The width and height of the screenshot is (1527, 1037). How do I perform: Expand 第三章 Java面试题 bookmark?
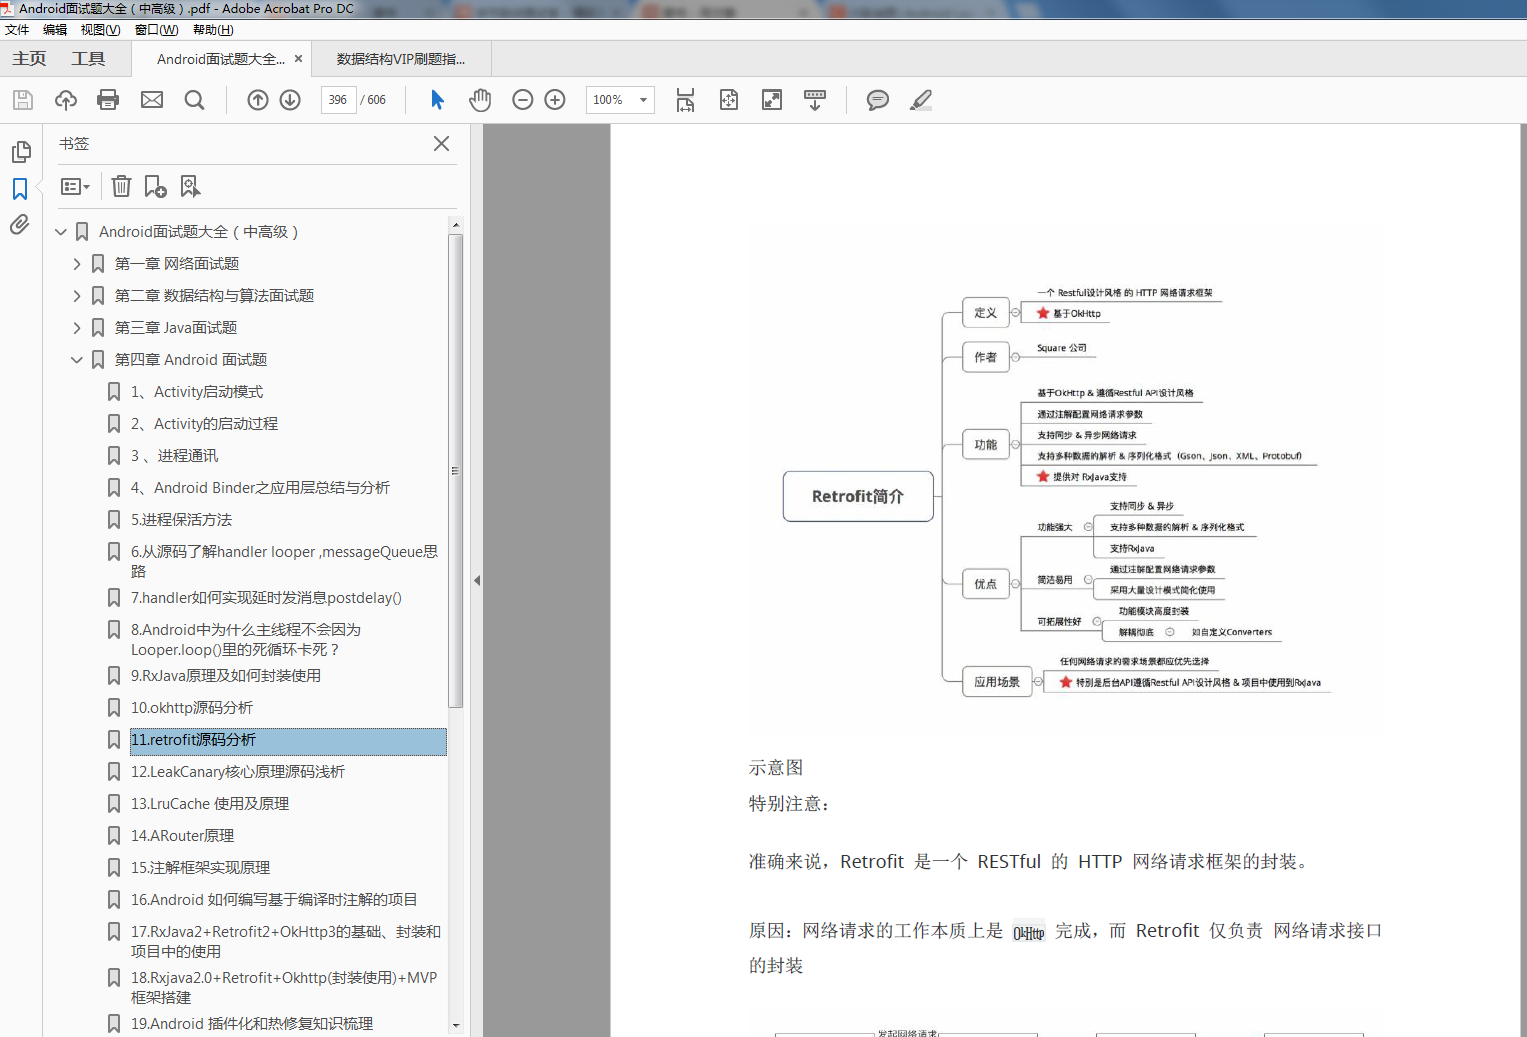(x=77, y=328)
